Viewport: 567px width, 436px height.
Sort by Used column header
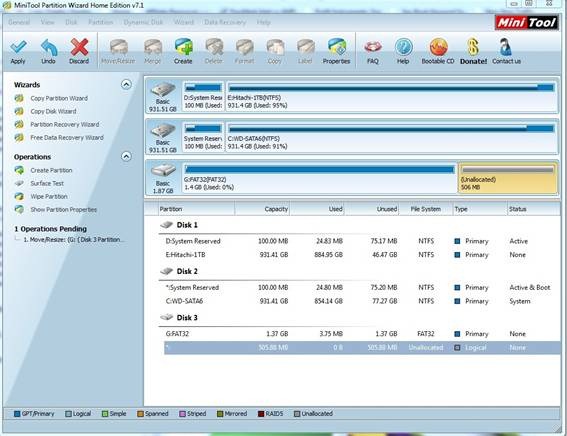pos(317,209)
